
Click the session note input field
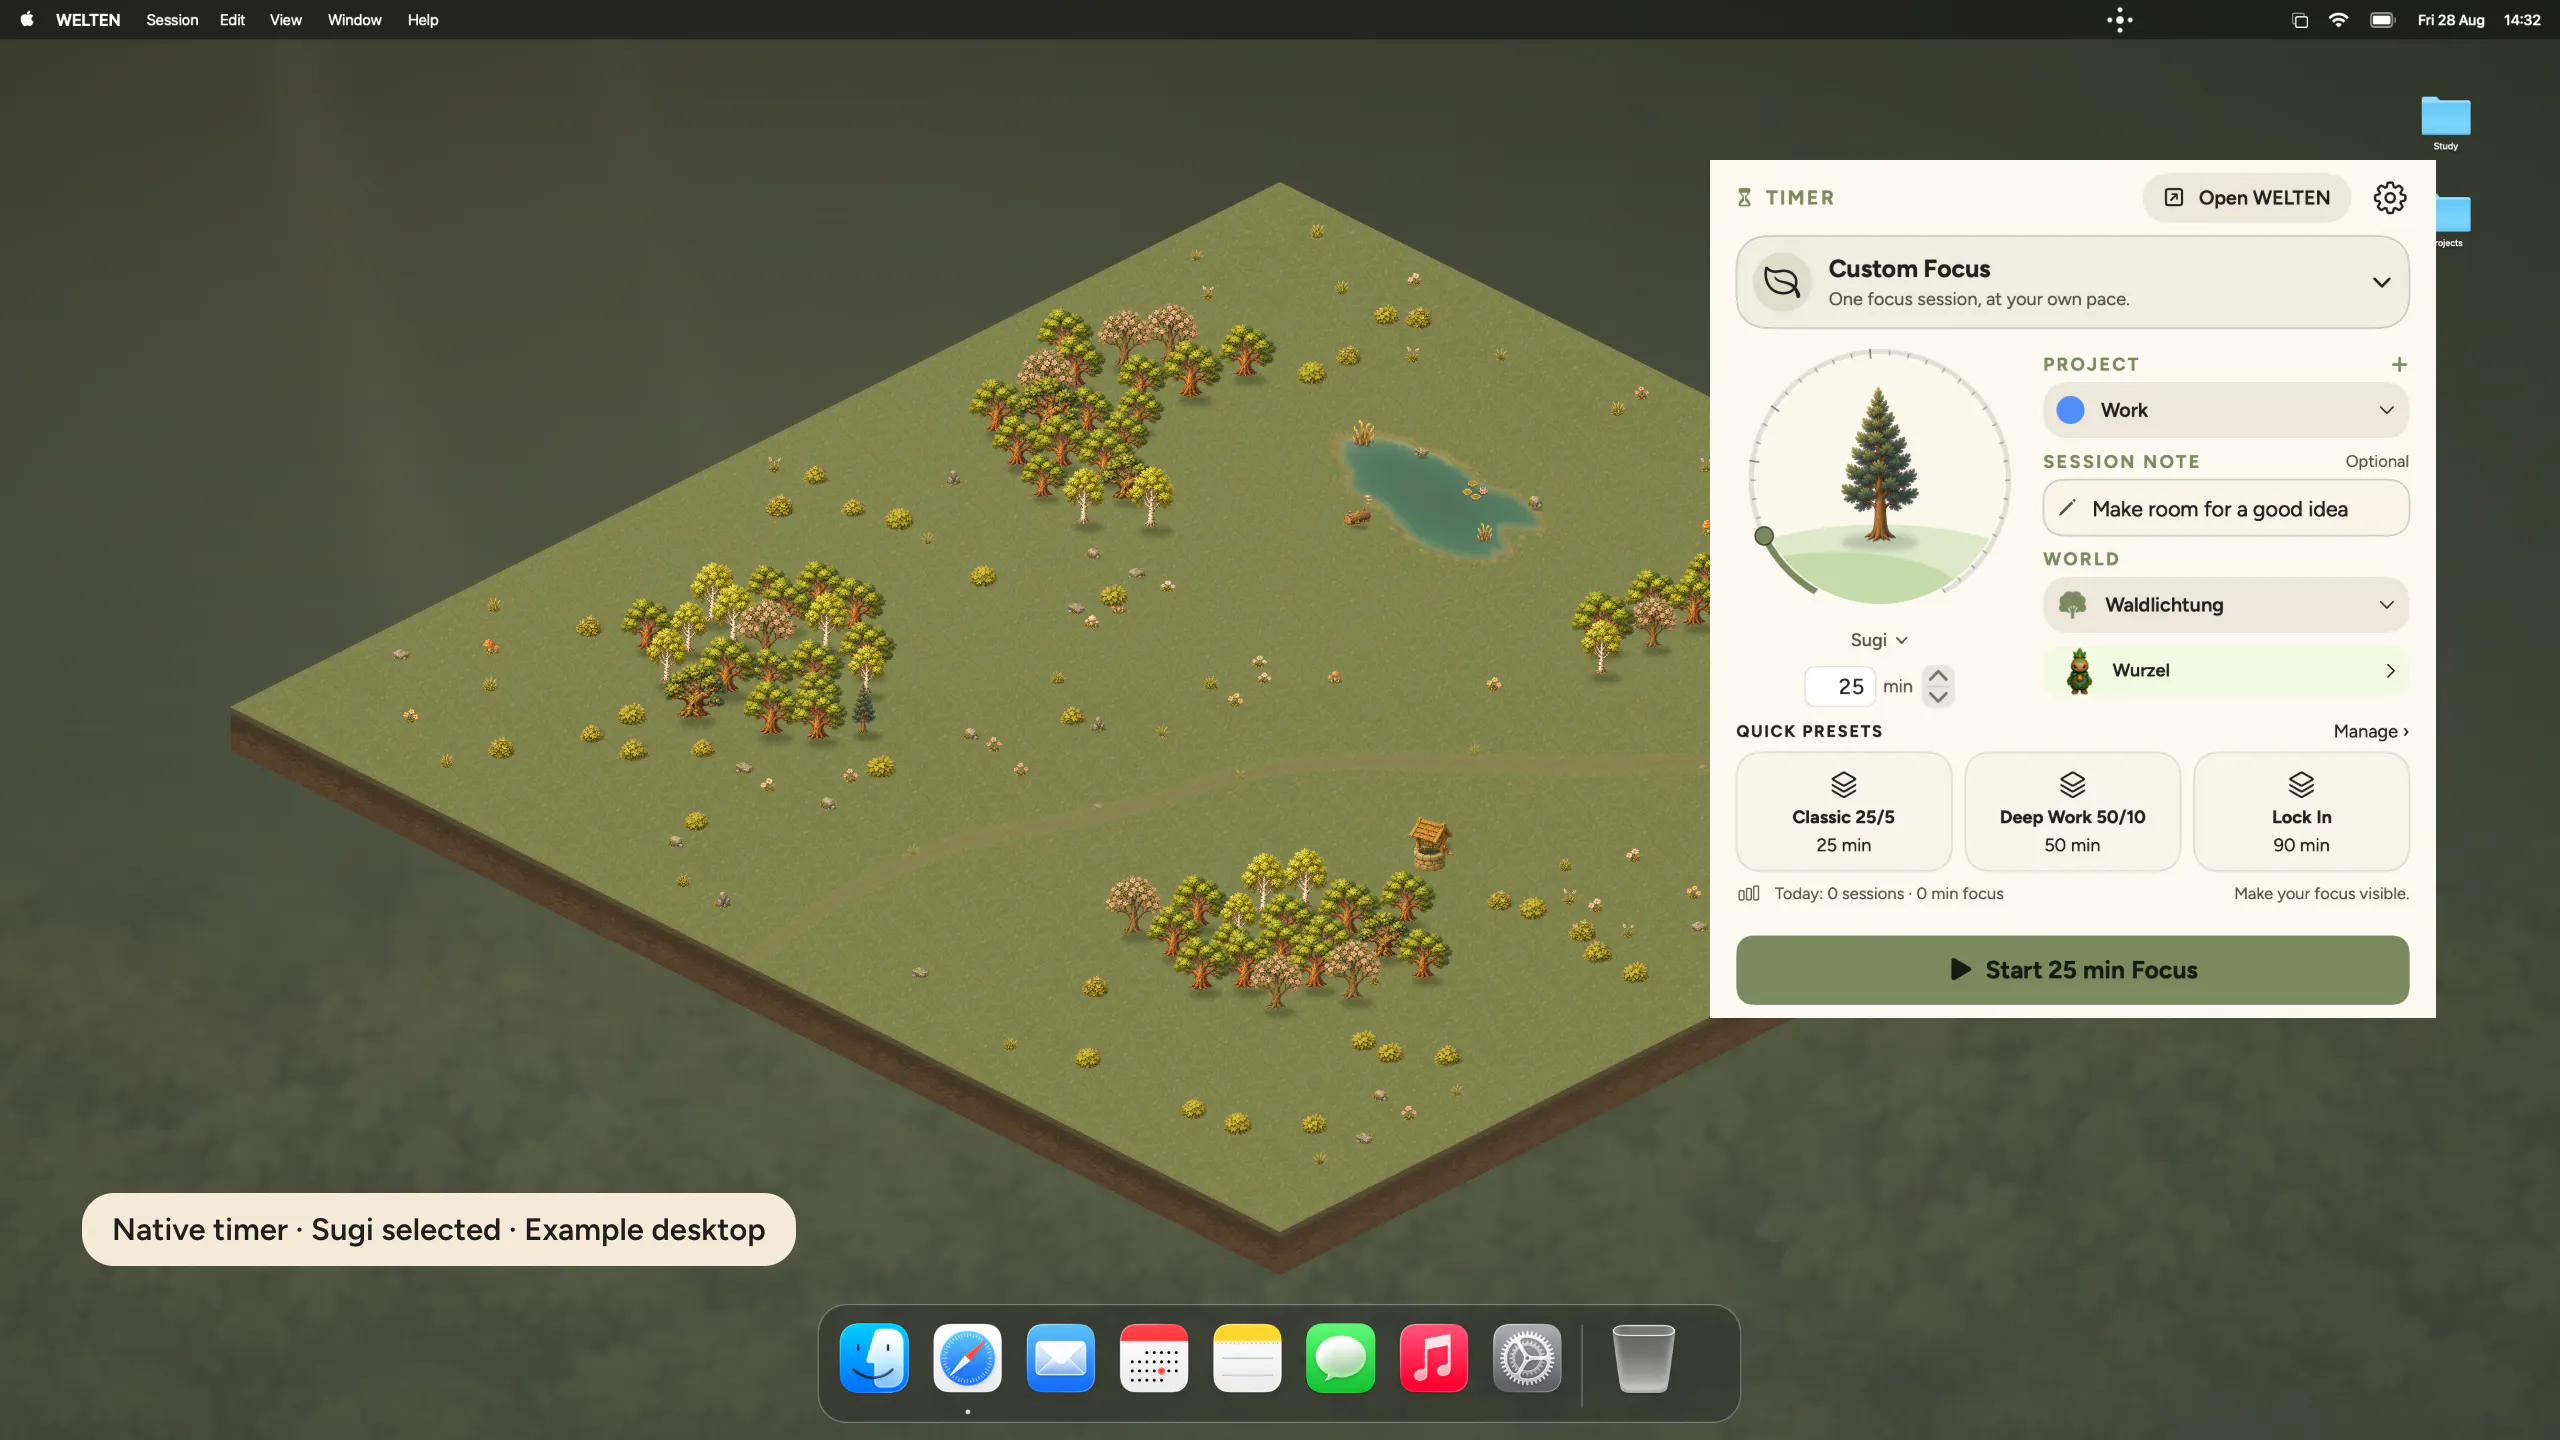pyautogui.click(x=2225, y=508)
